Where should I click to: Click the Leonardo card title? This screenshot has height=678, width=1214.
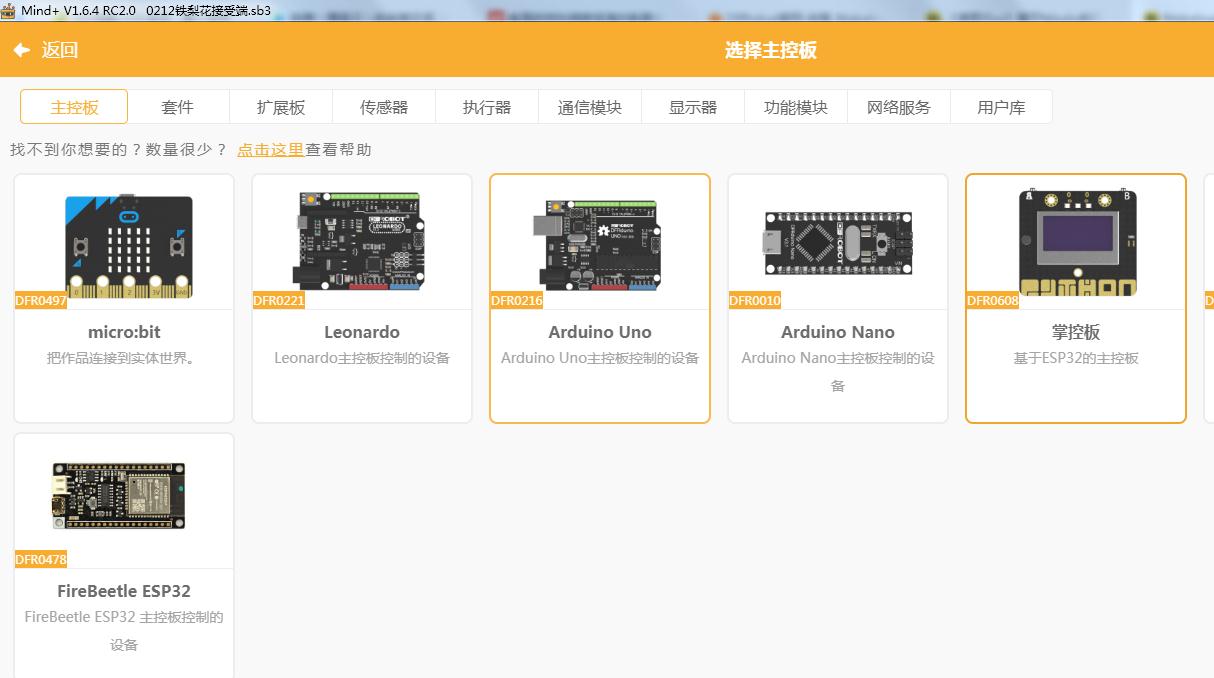362,332
